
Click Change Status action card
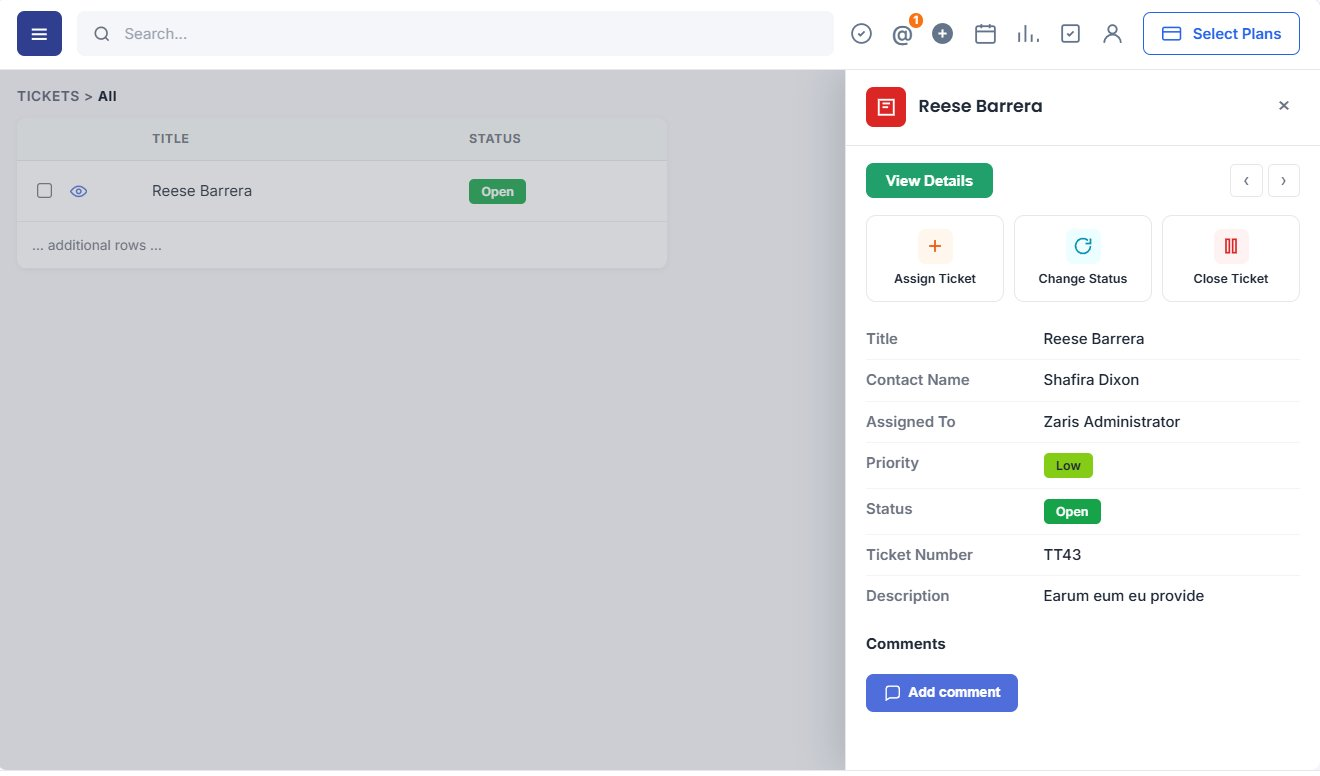pyautogui.click(x=1083, y=258)
